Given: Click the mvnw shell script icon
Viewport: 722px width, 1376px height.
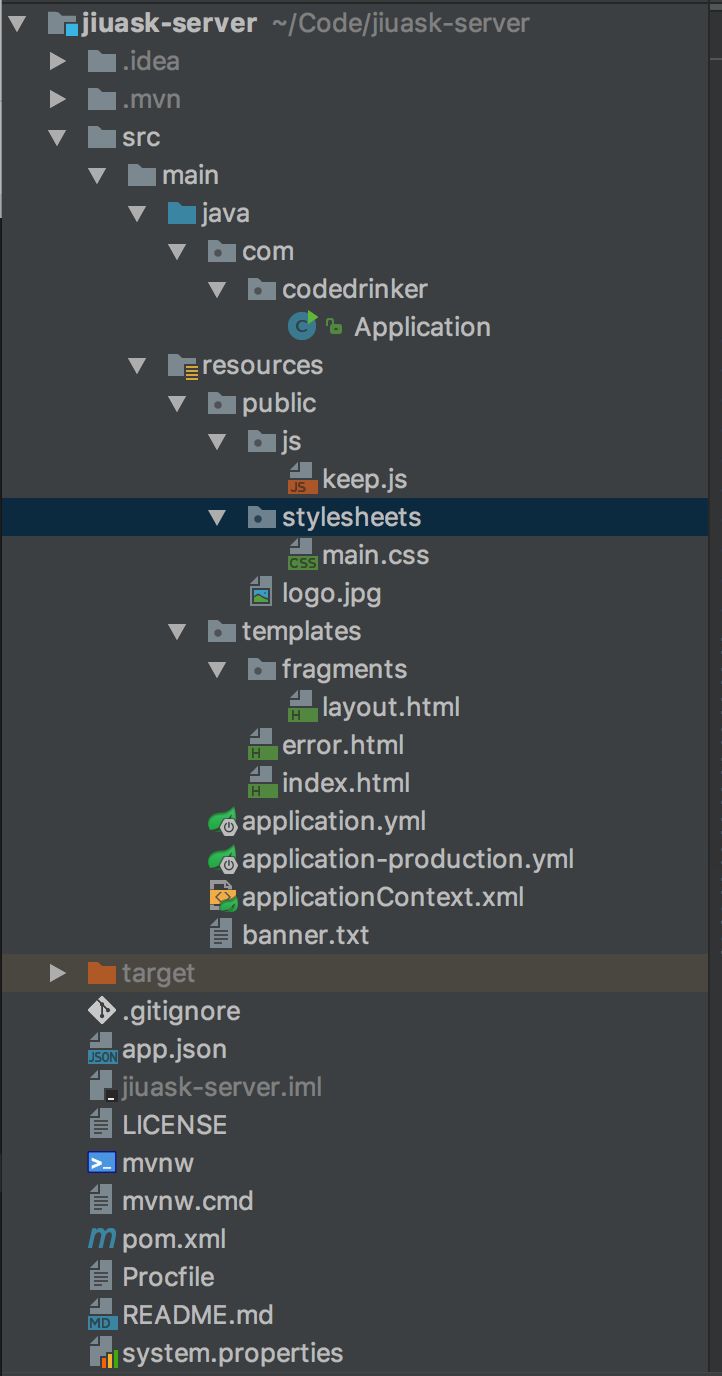Looking at the screenshot, I should [102, 1163].
